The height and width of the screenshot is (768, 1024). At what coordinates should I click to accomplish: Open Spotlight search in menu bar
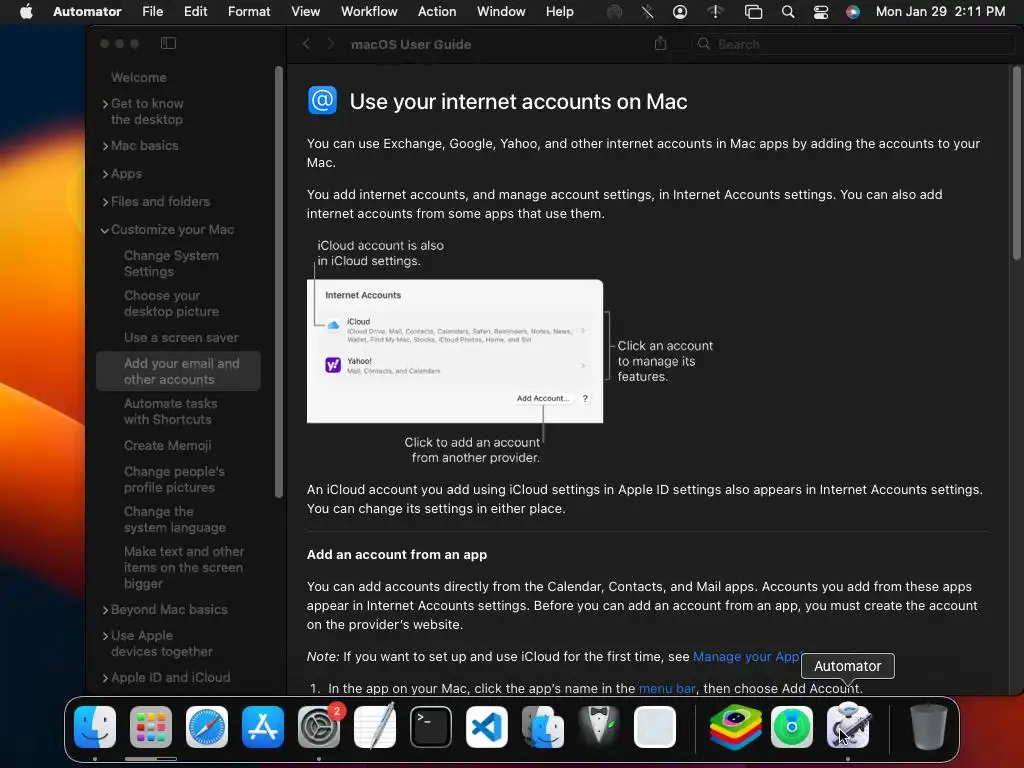788,11
